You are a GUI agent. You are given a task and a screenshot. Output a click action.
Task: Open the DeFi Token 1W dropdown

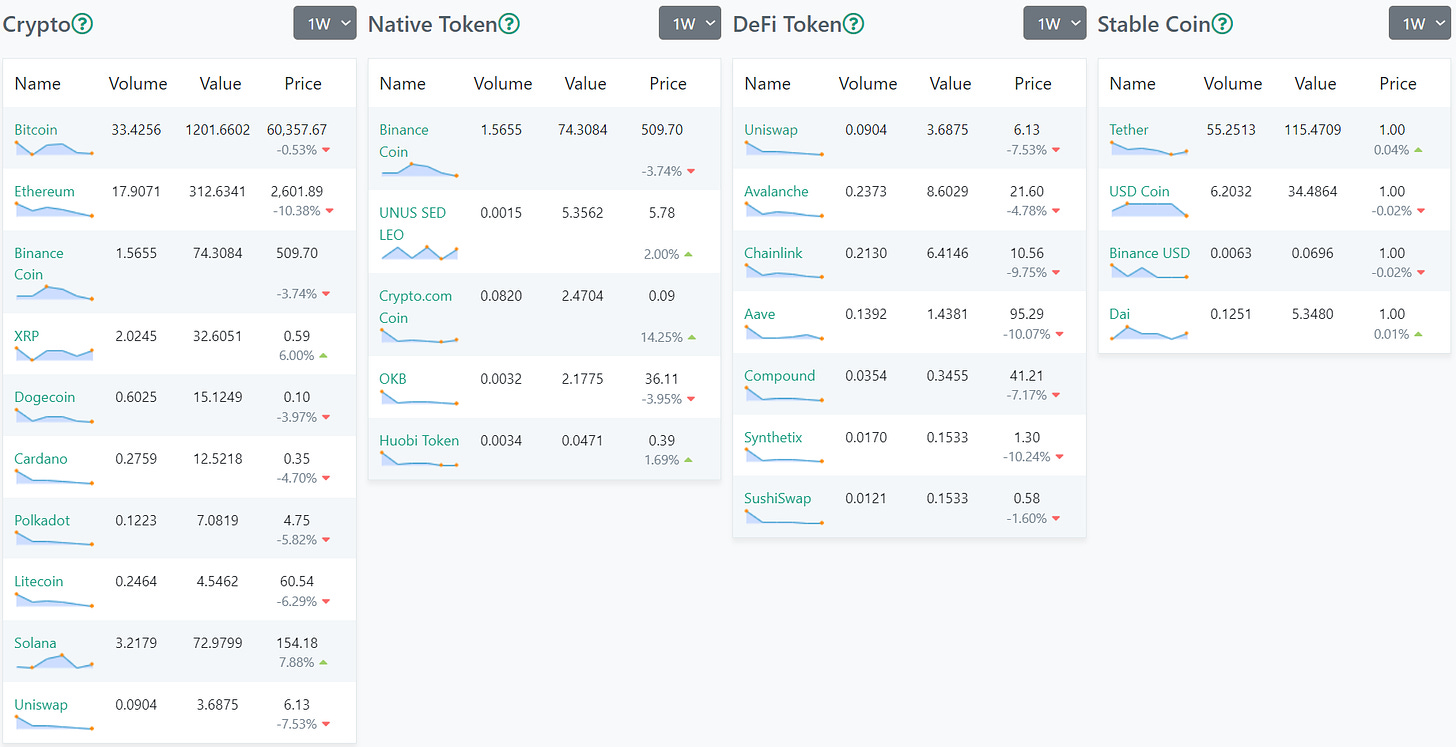tap(1054, 23)
